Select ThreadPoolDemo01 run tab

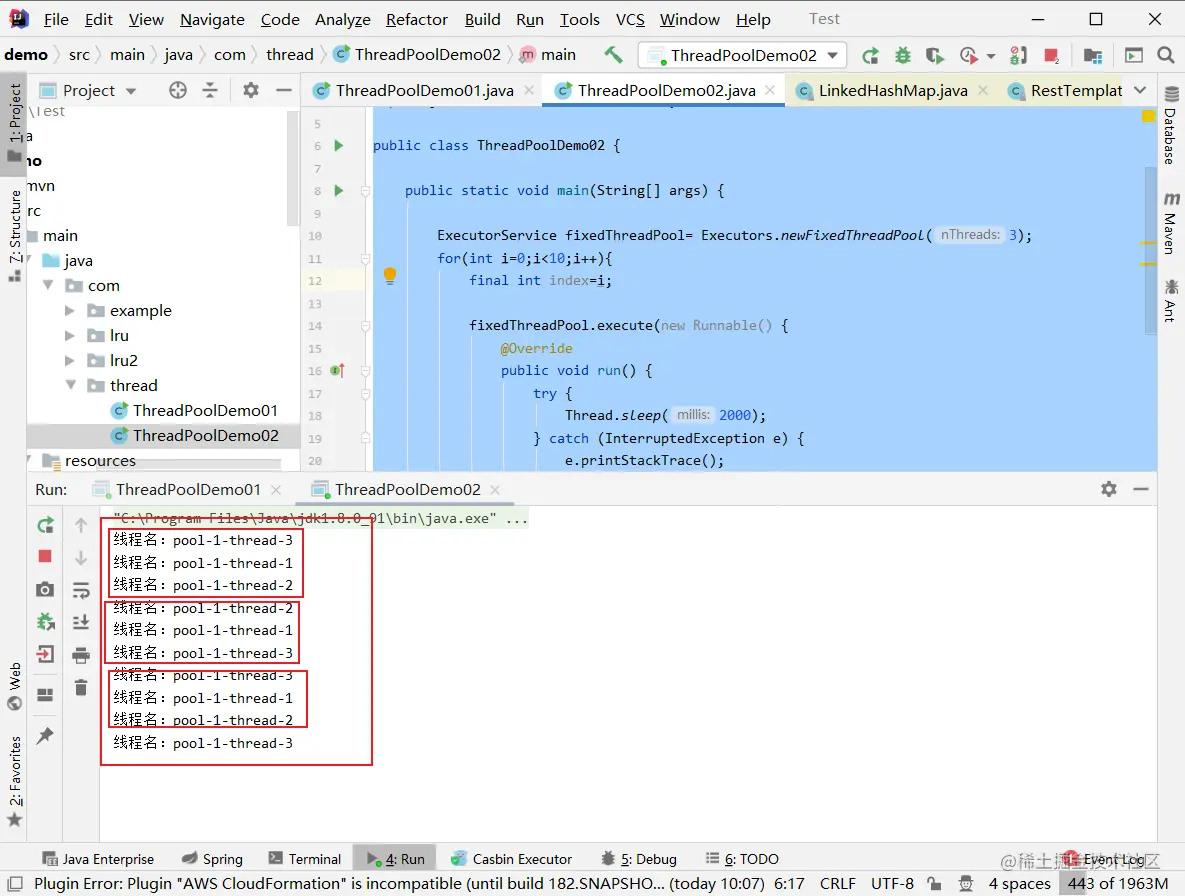point(187,490)
